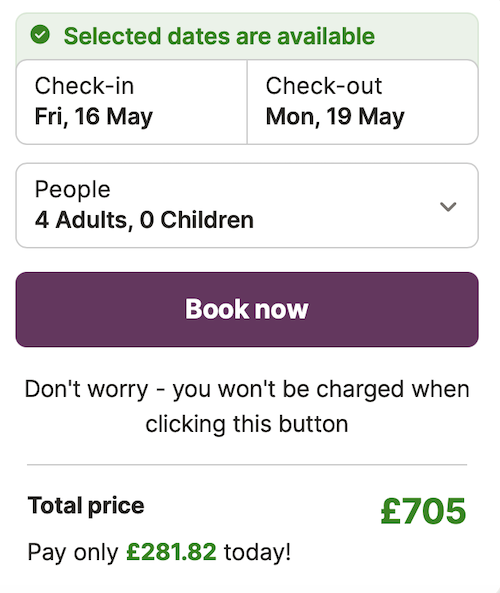Click the 'Total price' label

86,506
